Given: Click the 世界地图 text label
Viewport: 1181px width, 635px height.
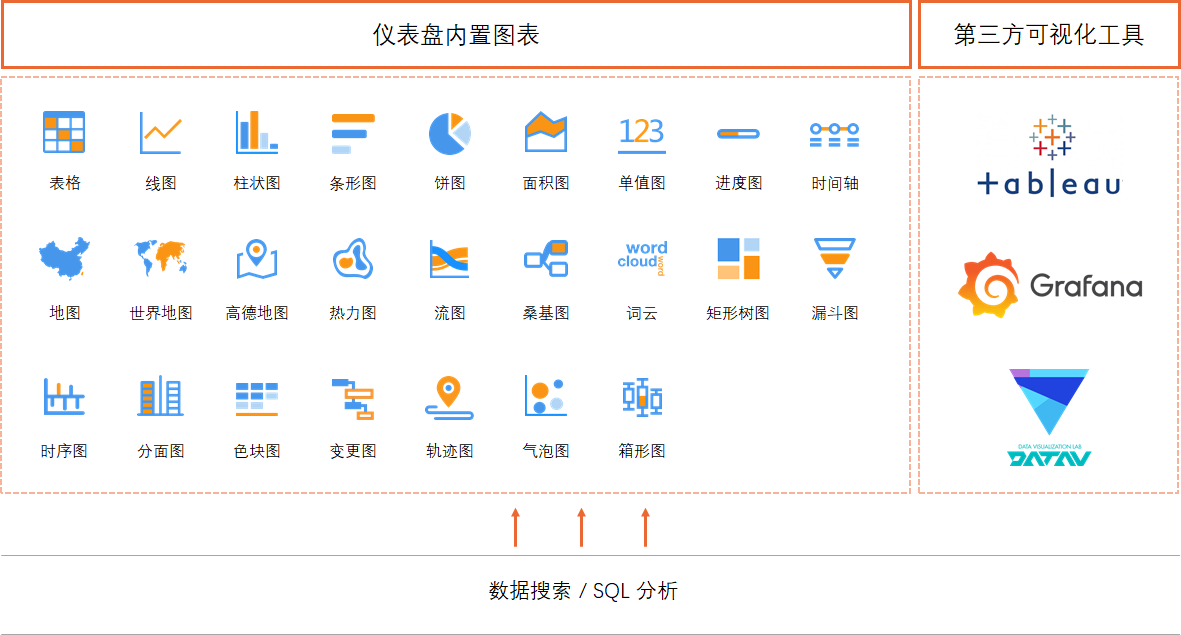Looking at the screenshot, I should coord(160,313).
